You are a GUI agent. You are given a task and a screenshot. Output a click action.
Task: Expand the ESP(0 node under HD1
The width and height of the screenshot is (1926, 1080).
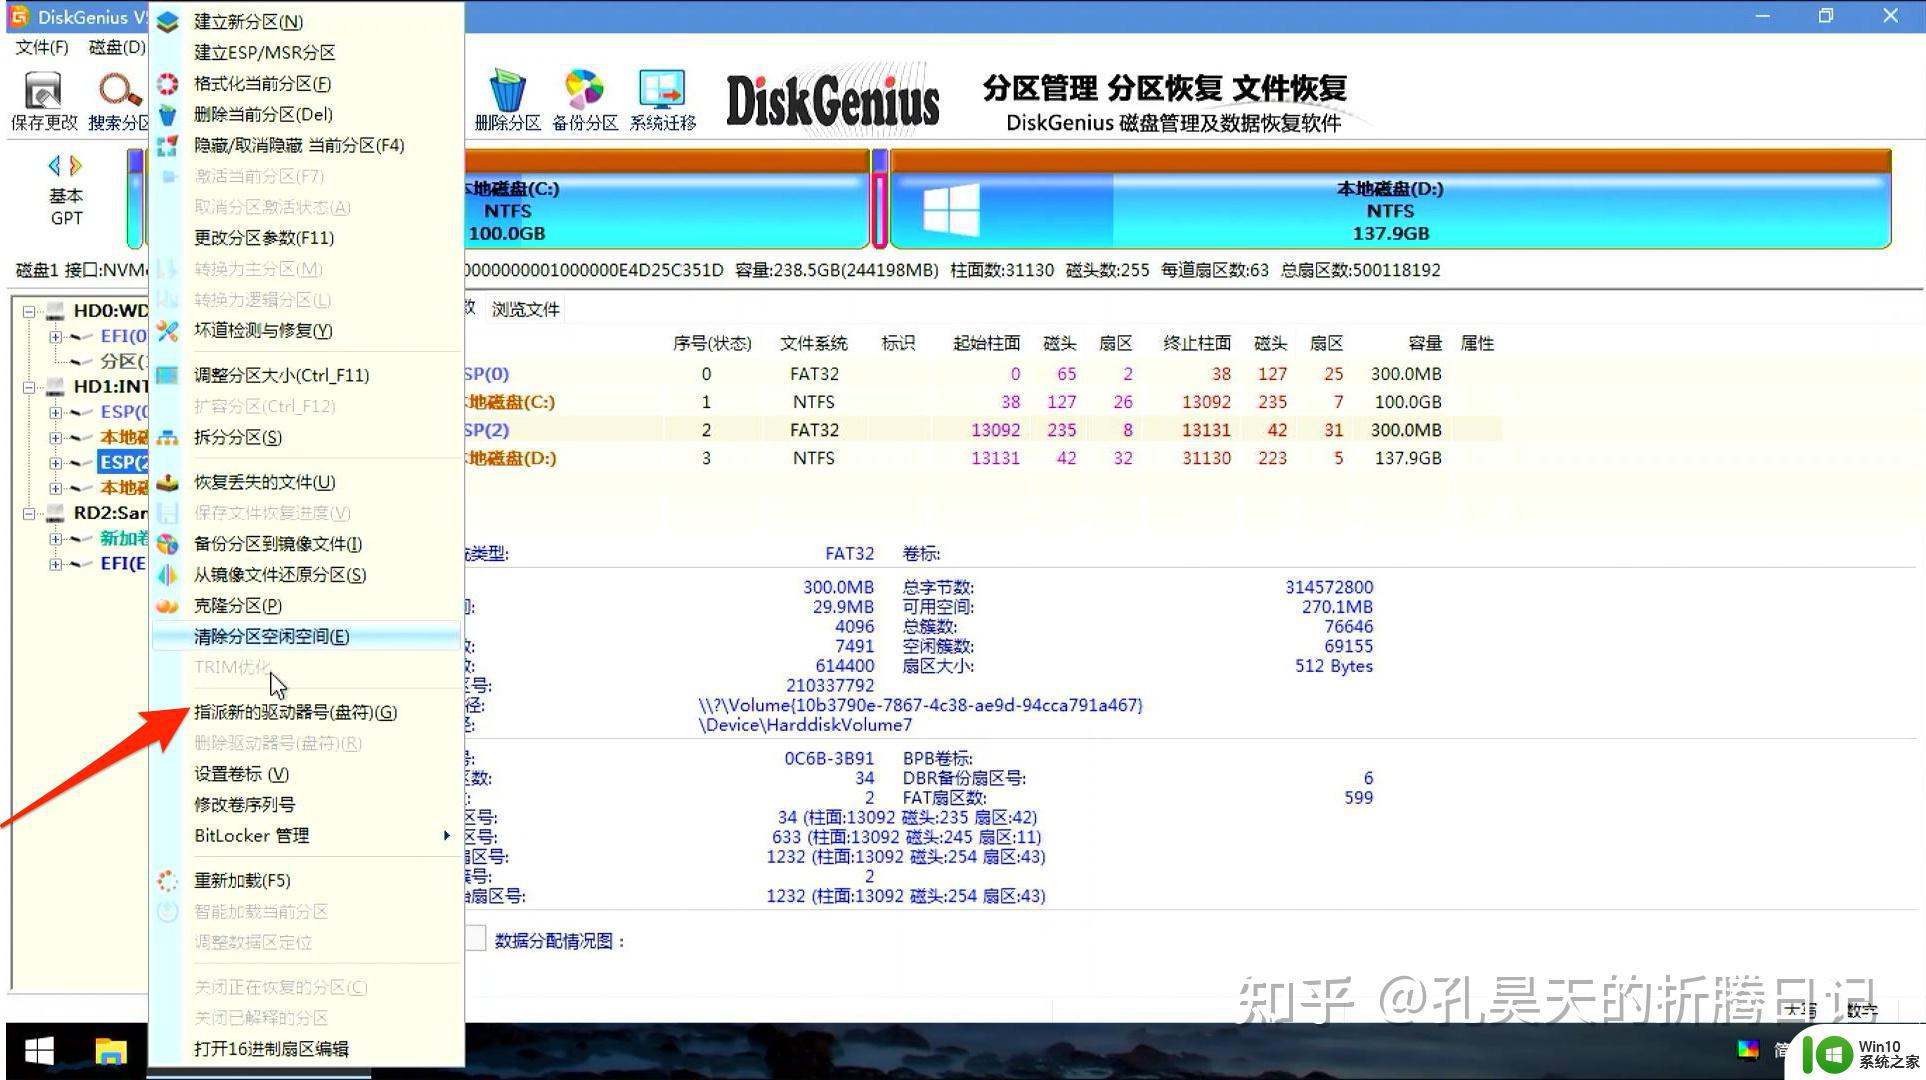pyautogui.click(x=55, y=412)
